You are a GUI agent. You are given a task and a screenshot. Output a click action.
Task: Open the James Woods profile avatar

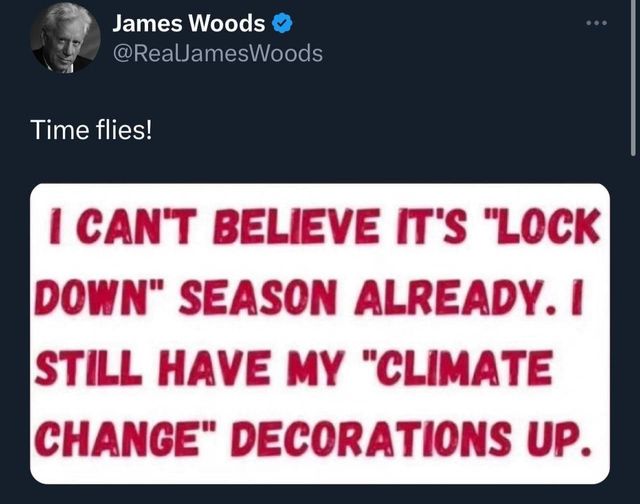click(x=65, y=38)
